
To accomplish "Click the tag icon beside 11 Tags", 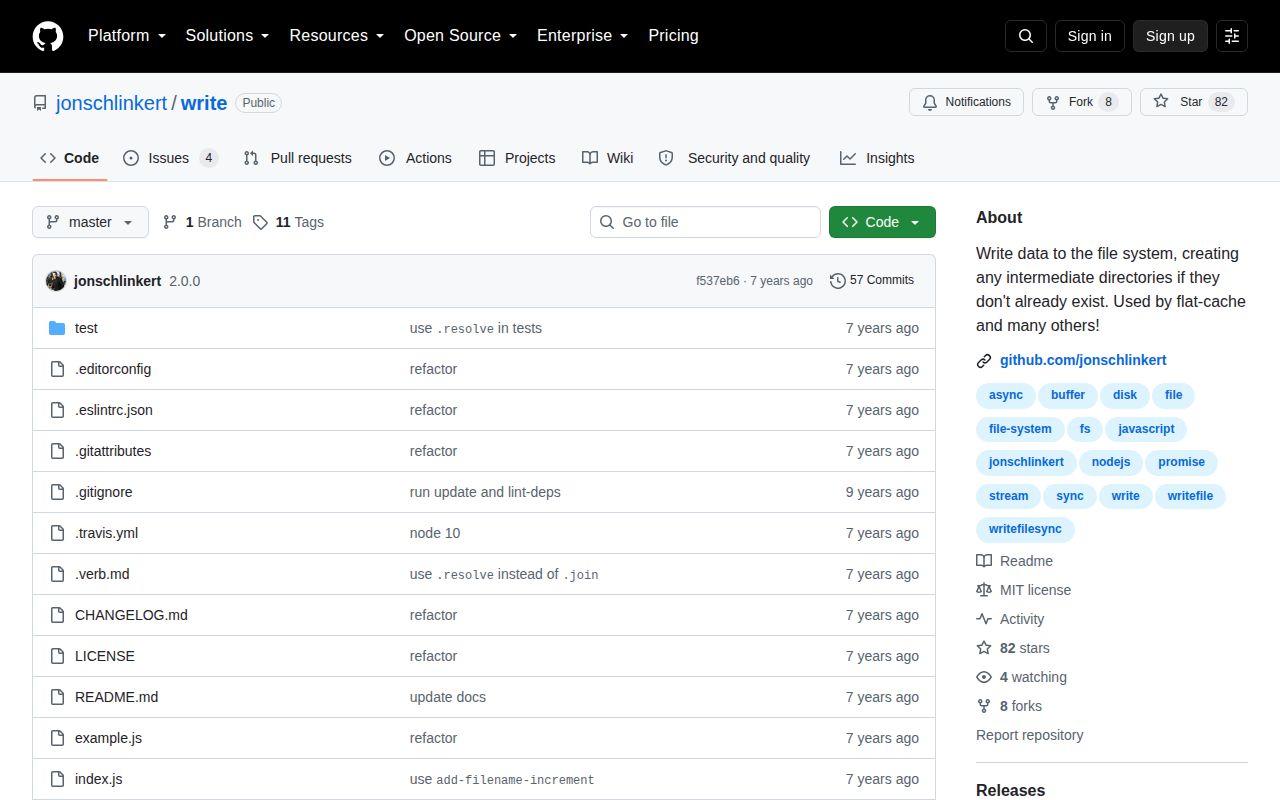I will (x=260, y=222).
